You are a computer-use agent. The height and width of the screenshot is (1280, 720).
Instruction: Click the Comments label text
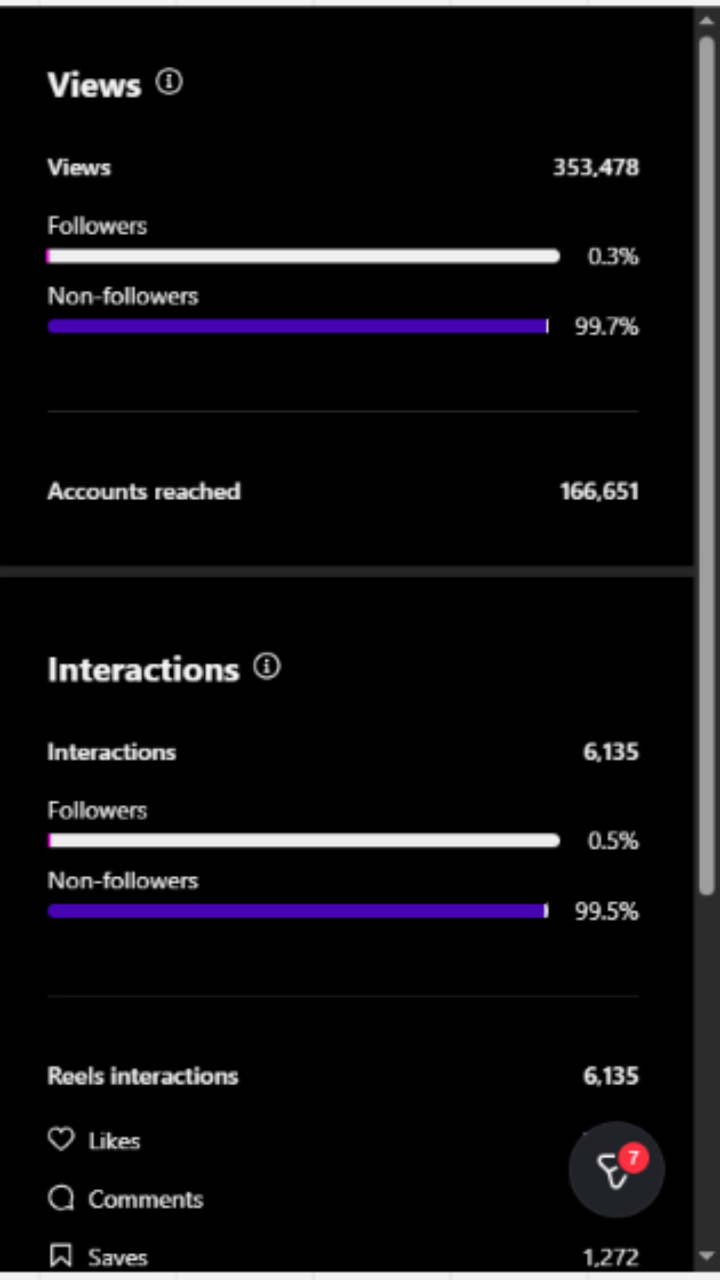pos(146,1199)
